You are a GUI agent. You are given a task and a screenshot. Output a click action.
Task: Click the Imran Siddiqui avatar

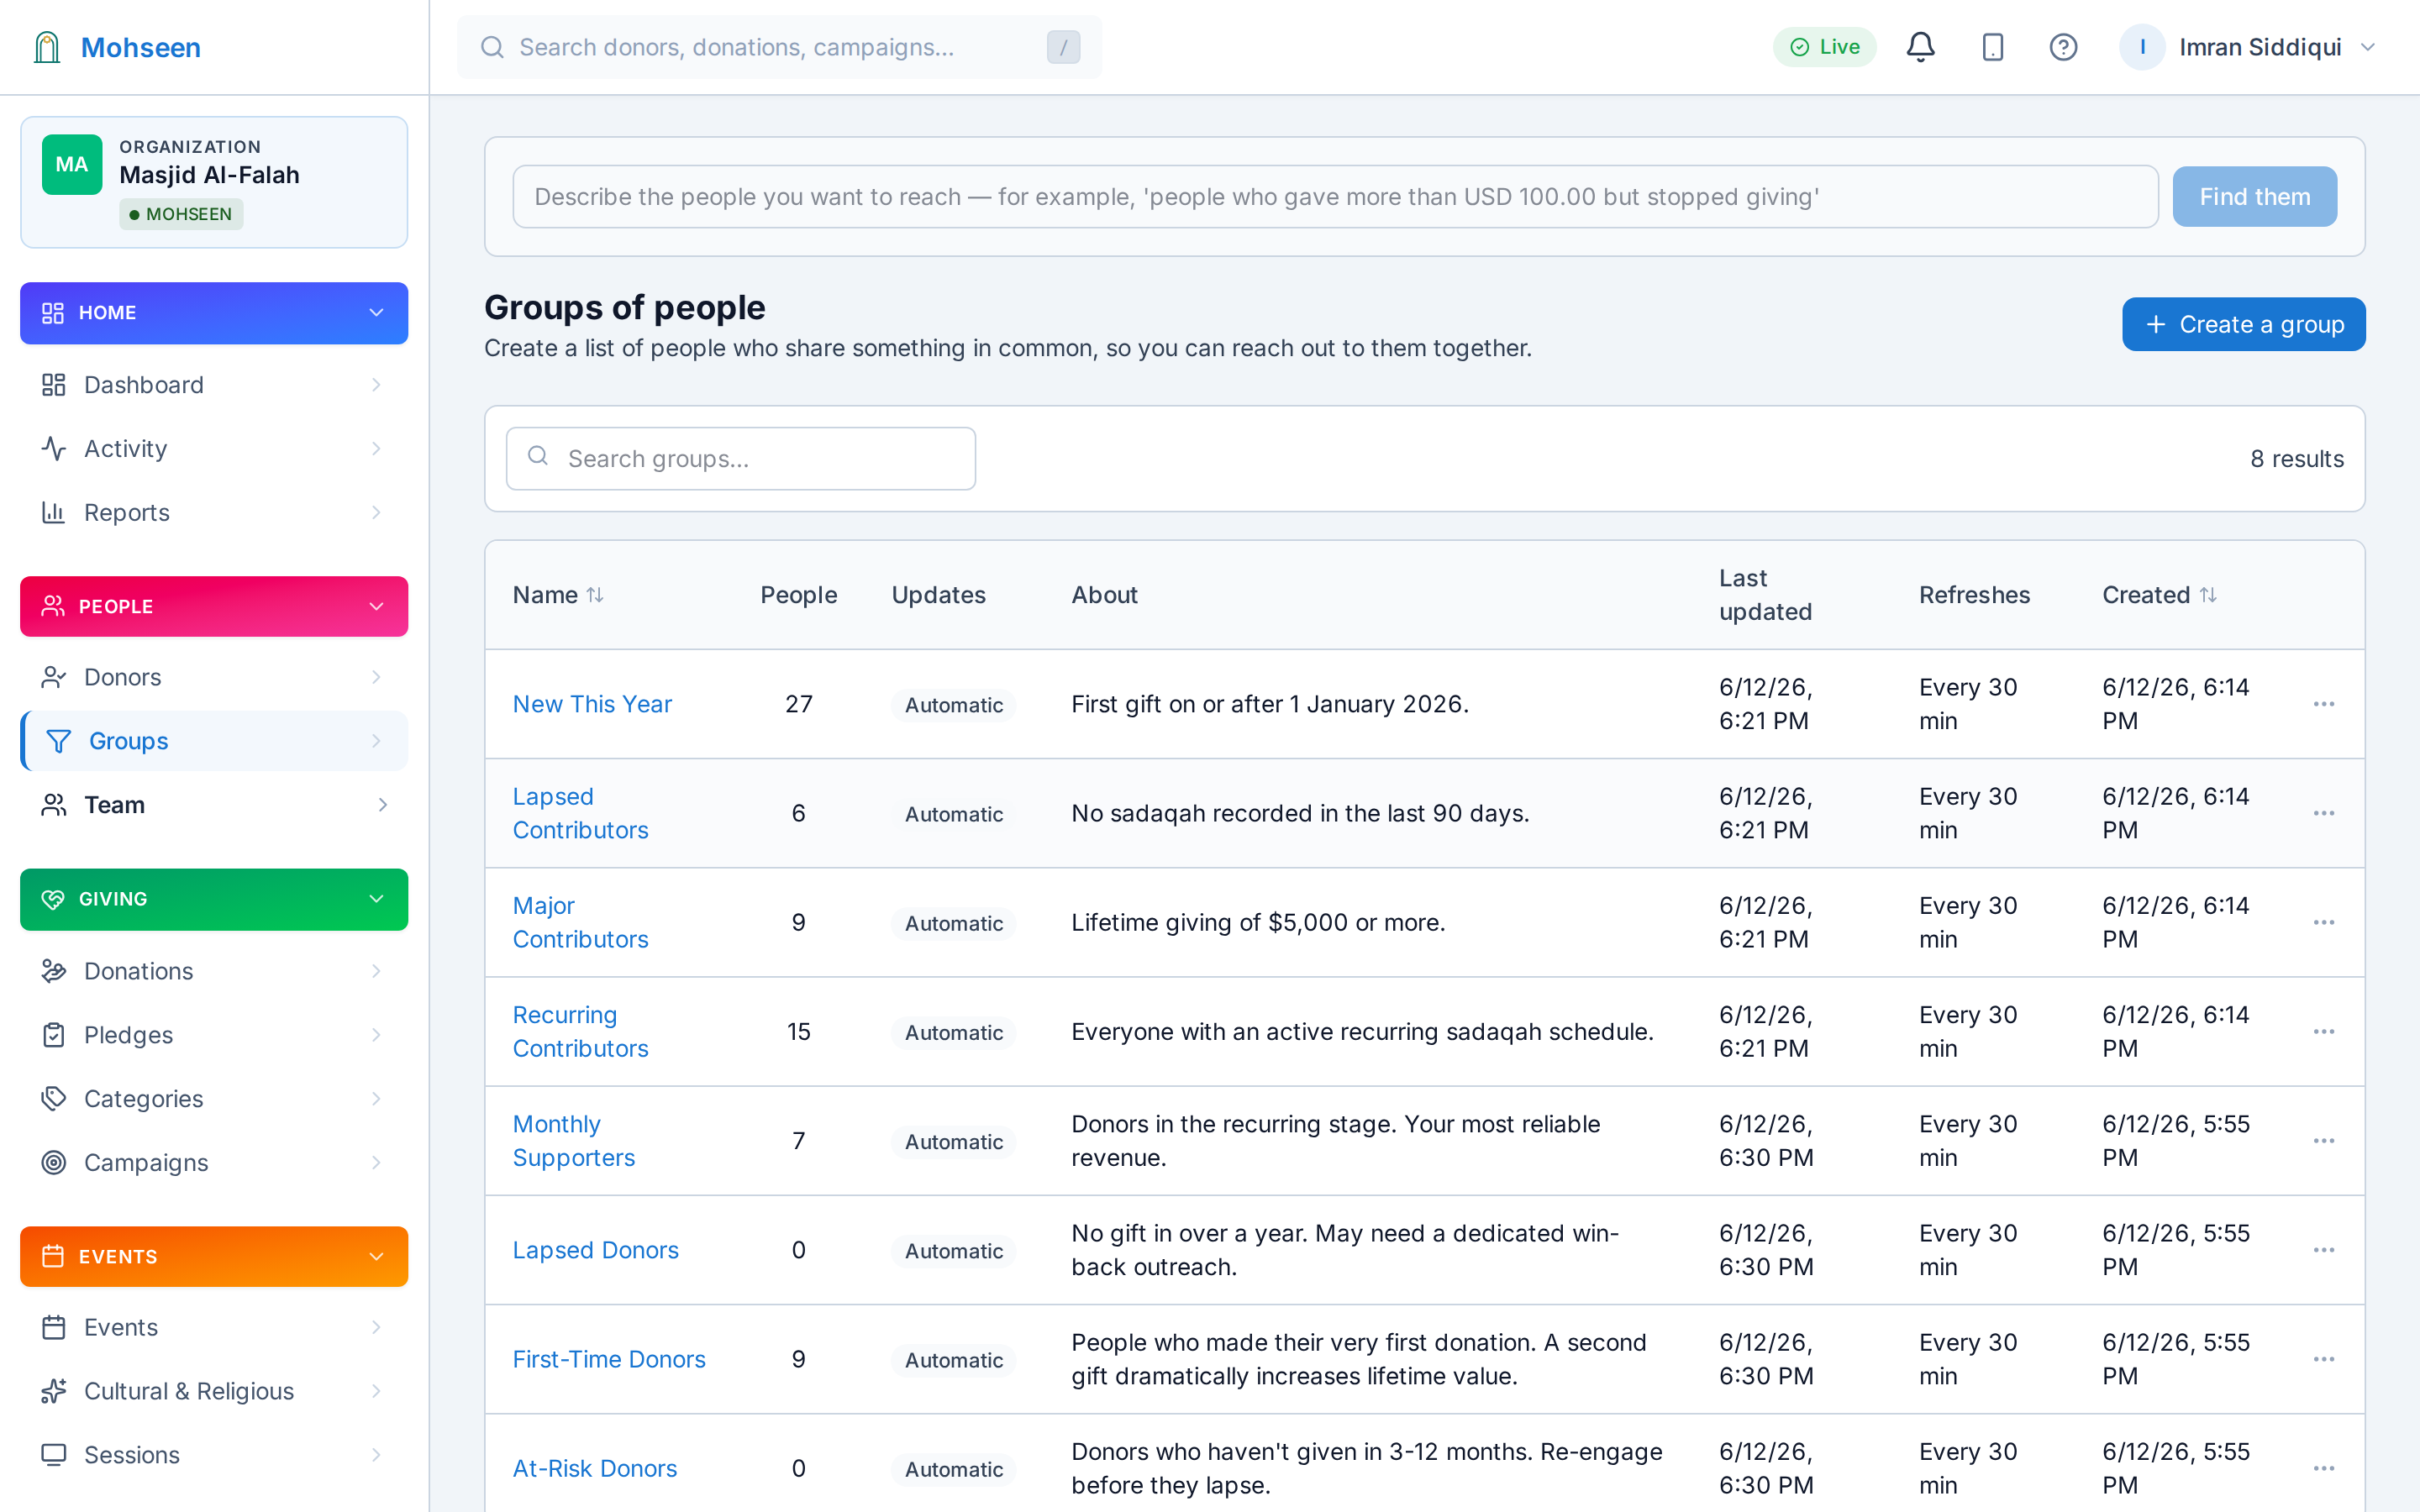click(x=2142, y=47)
